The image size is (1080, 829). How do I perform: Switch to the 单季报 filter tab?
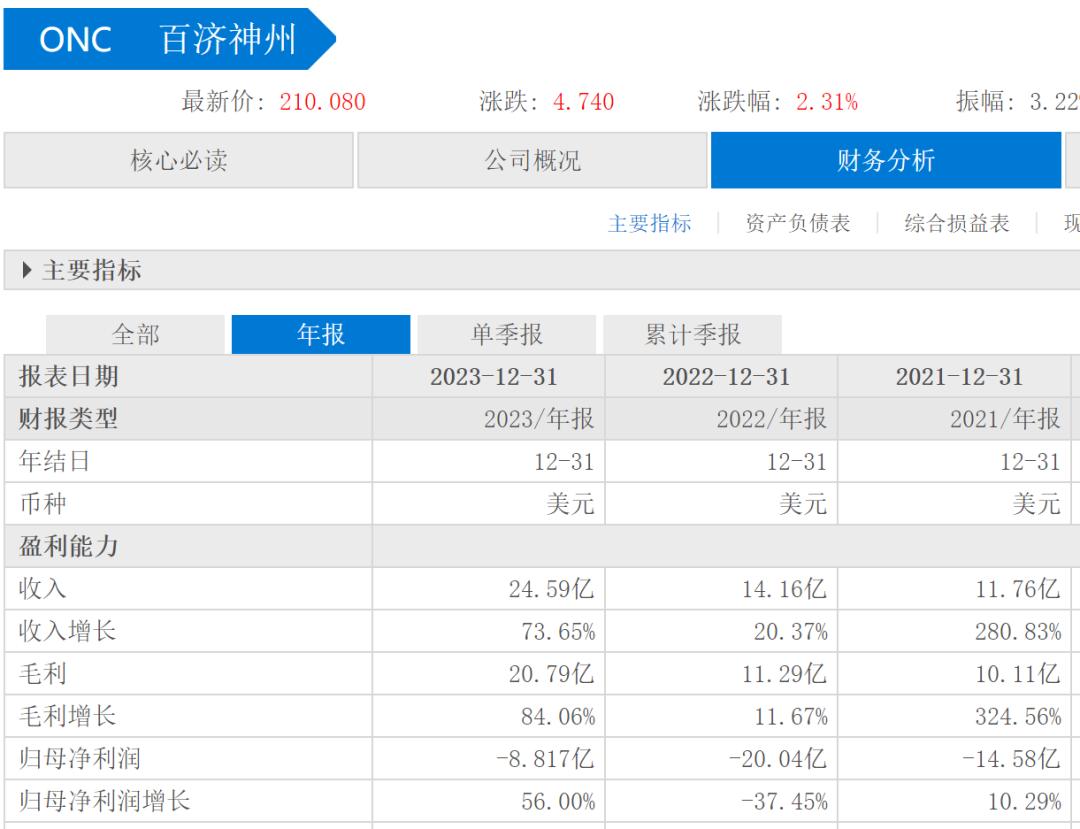[507, 335]
